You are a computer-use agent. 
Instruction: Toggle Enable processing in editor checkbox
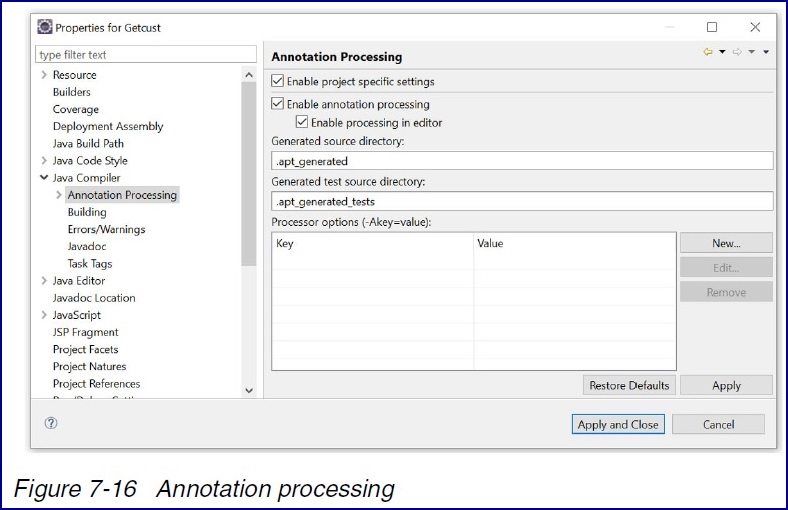click(x=302, y=123)
